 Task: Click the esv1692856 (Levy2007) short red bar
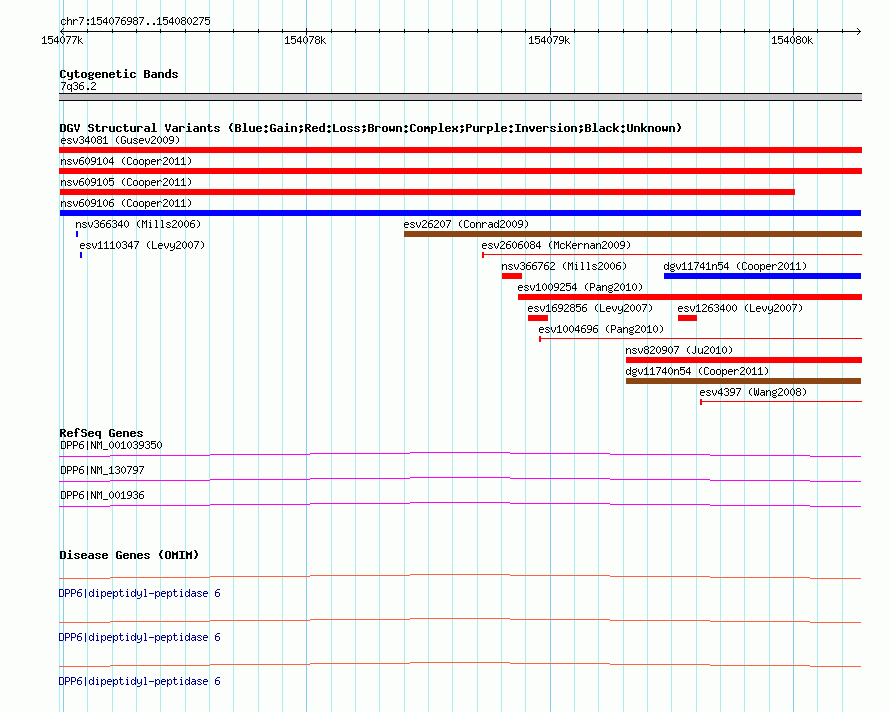538,318
